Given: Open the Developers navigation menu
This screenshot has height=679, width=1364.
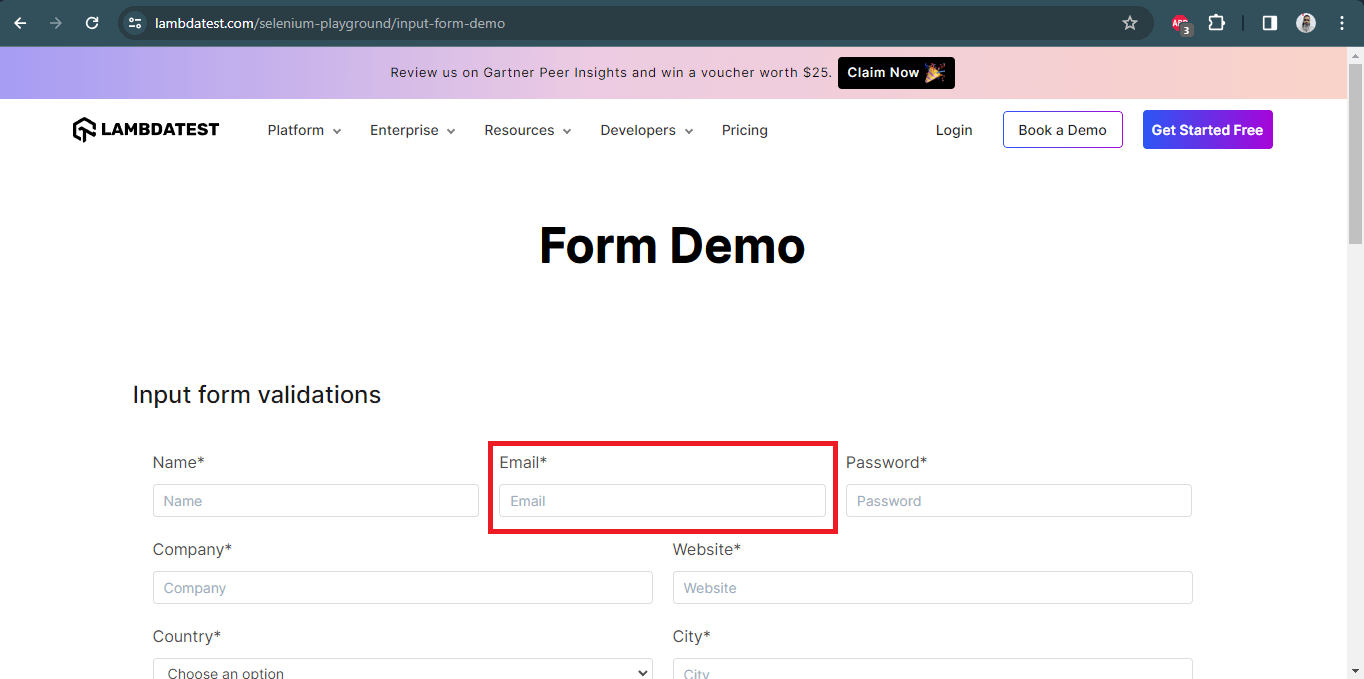Looking at the screenshot, I should [x=646, y=130].
